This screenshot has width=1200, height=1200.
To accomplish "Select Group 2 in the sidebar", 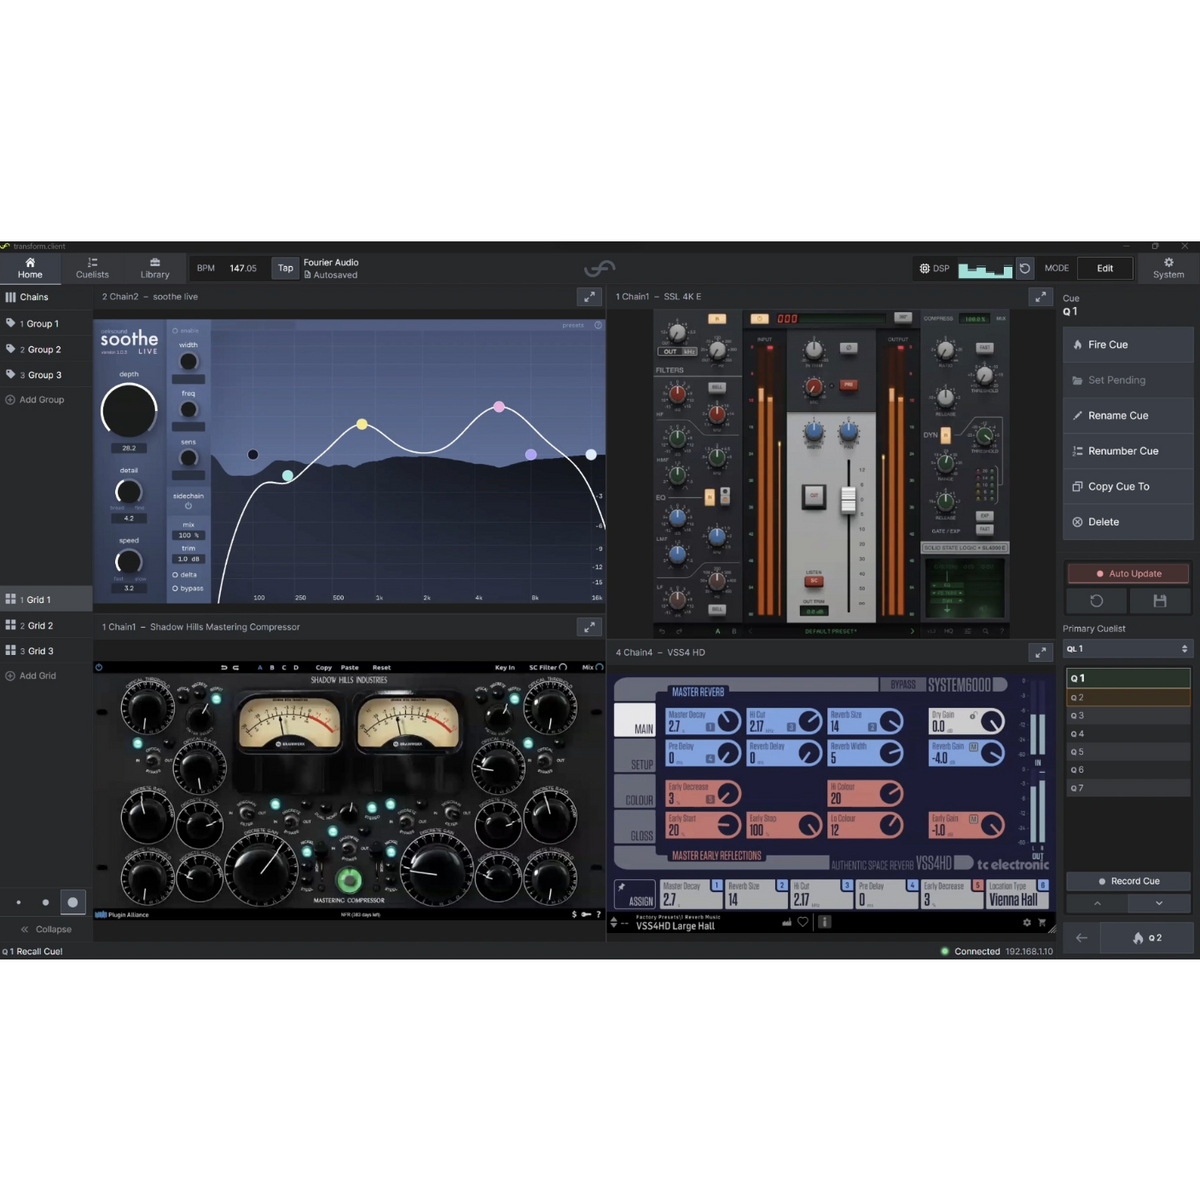I will (x=46, y=349).
